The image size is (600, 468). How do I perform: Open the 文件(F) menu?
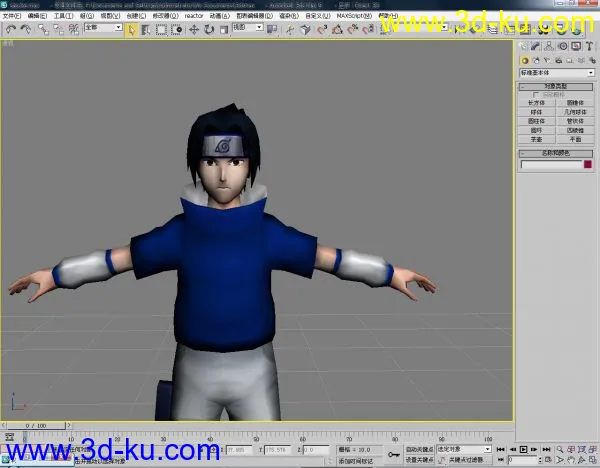pos(12,16)
